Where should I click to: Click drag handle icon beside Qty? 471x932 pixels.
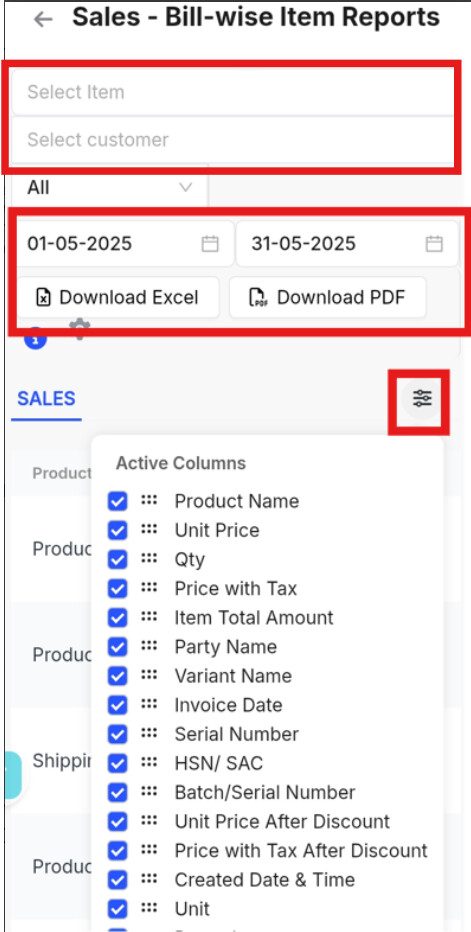click(x=149, y=559)
